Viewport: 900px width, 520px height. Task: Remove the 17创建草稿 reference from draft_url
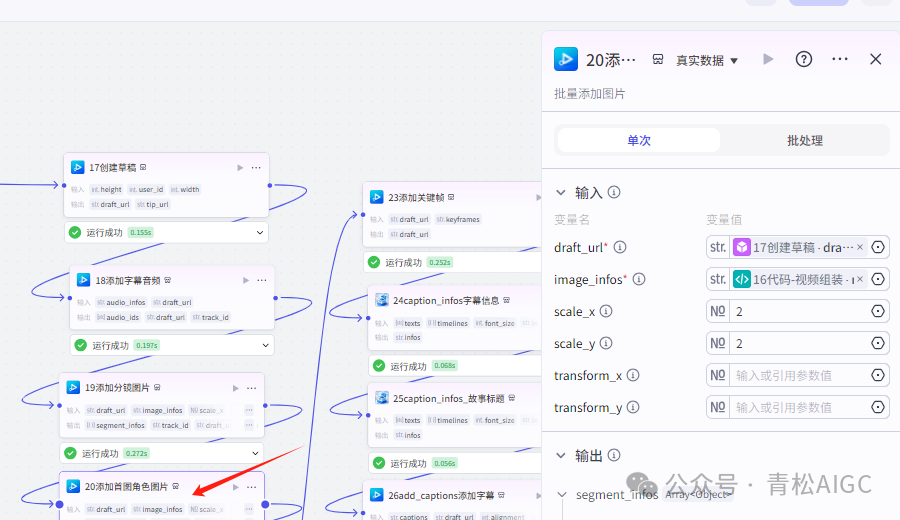860,247
